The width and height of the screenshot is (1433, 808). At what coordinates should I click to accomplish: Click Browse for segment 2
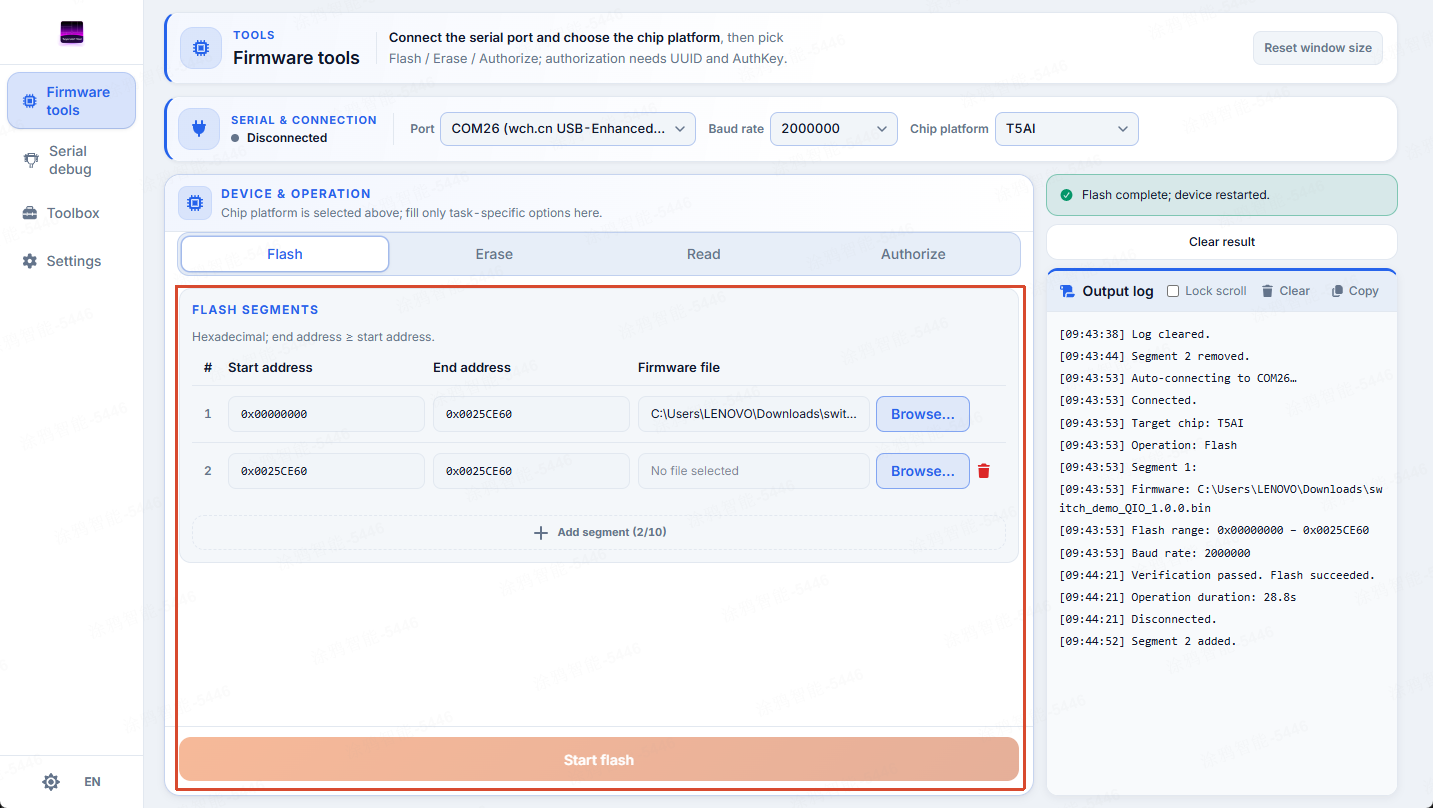(923, 471)
